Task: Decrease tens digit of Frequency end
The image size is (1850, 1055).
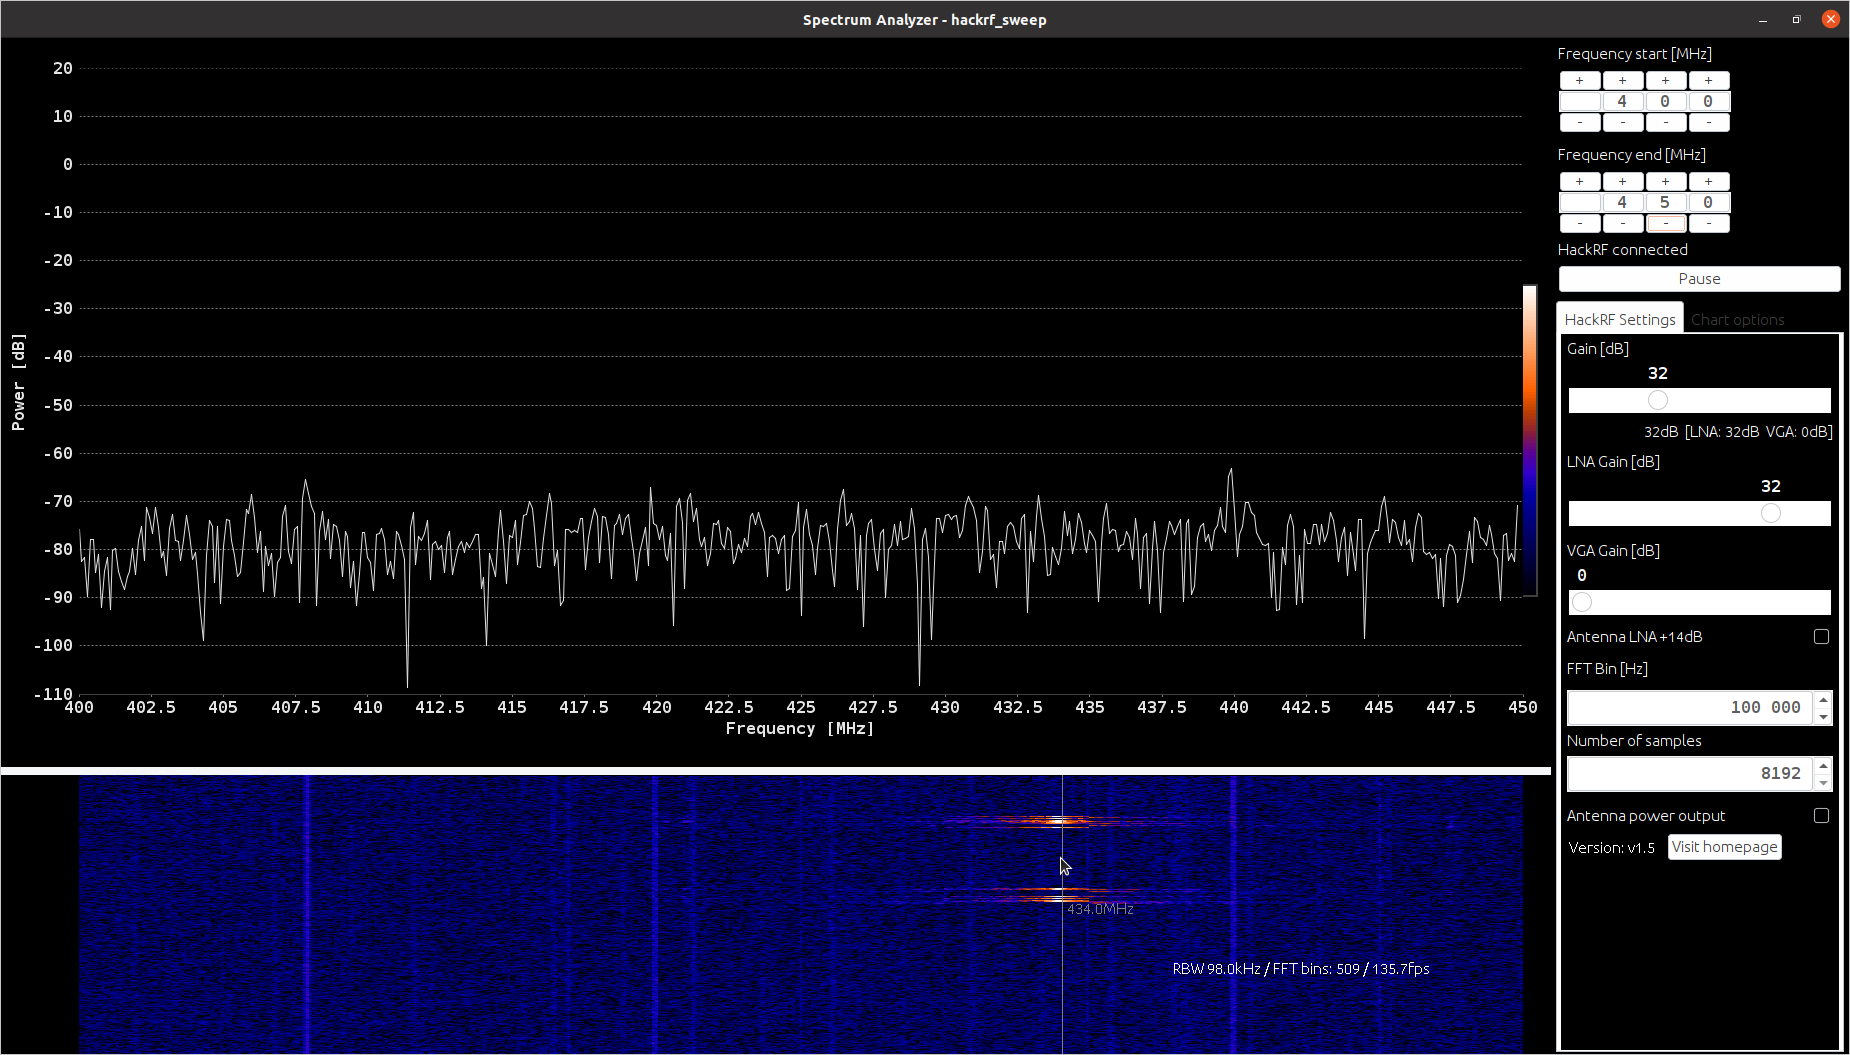Action: [1665, 224]
